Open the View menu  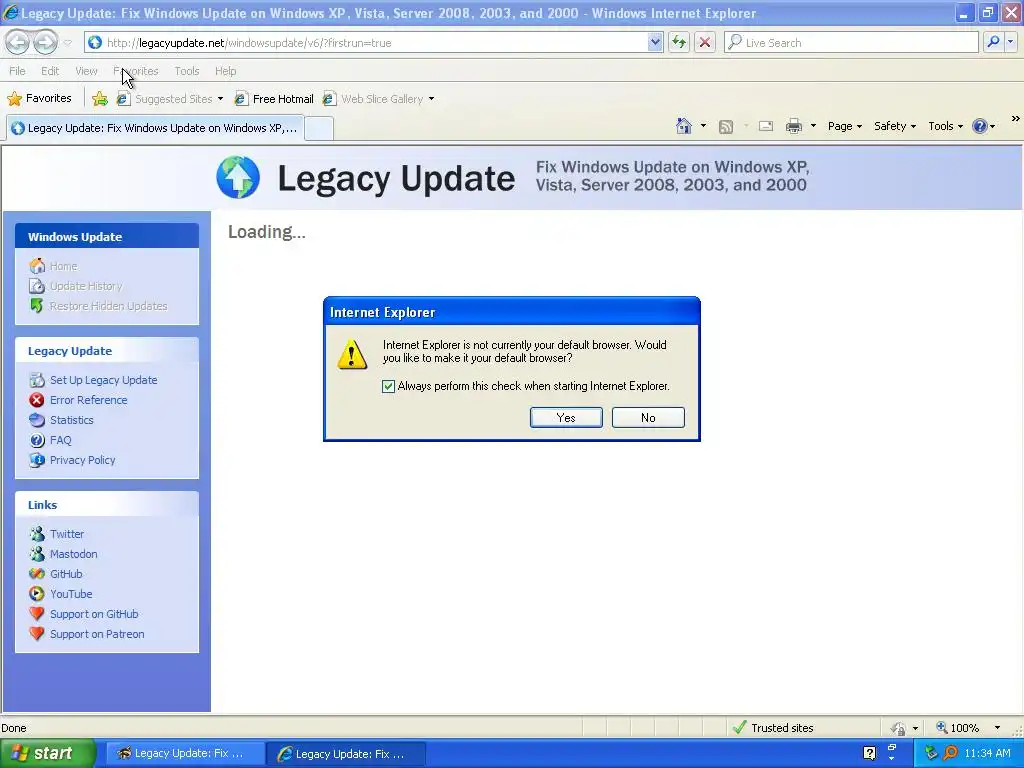[x=86, y=71]
